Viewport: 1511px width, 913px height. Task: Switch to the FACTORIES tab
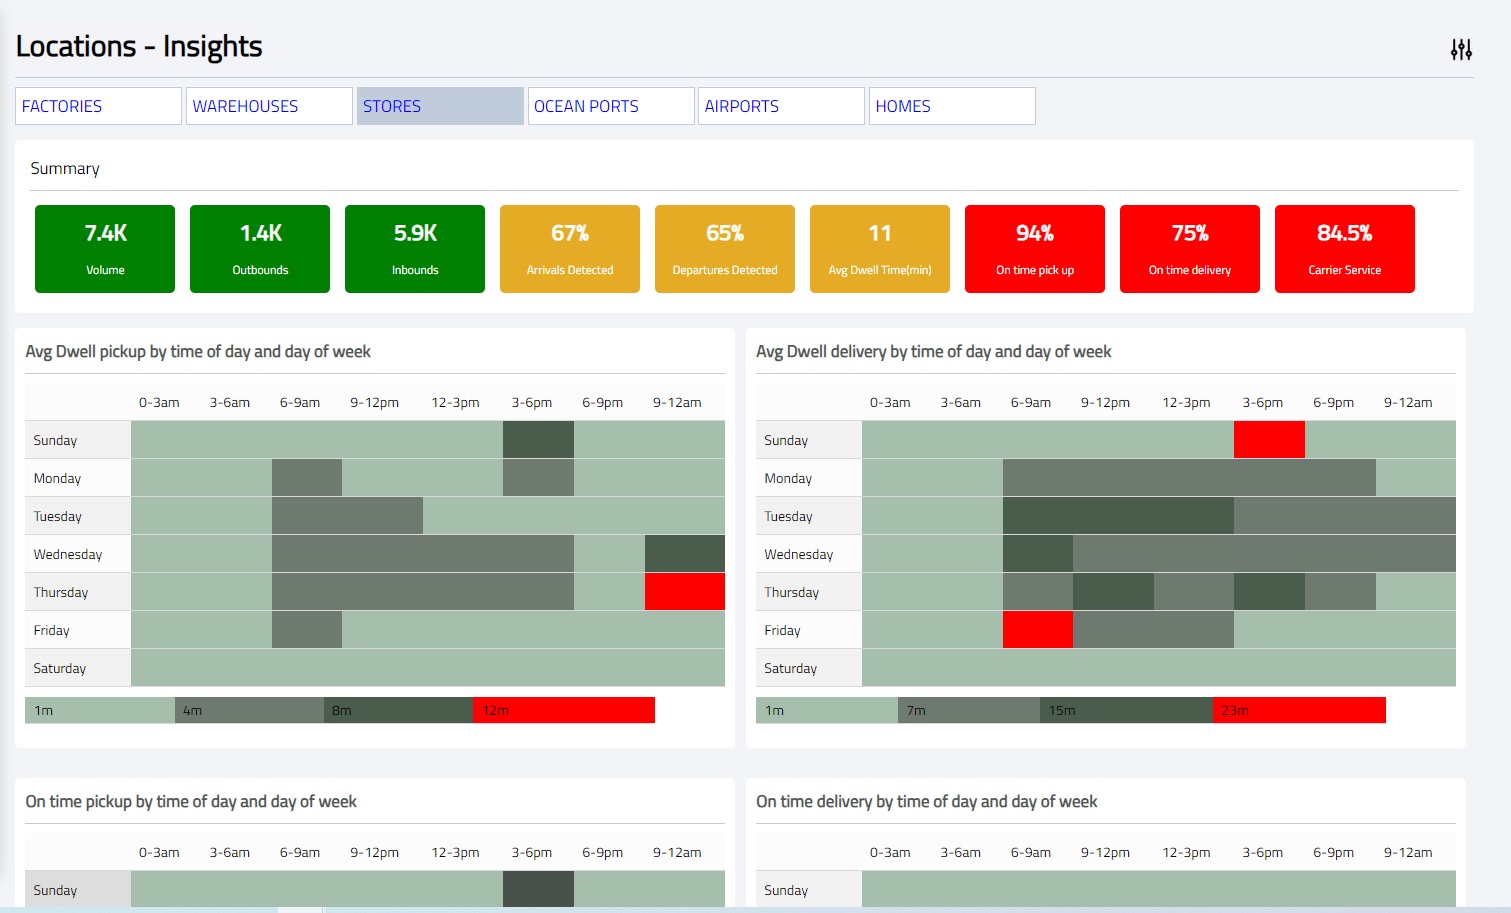point(98,106)
